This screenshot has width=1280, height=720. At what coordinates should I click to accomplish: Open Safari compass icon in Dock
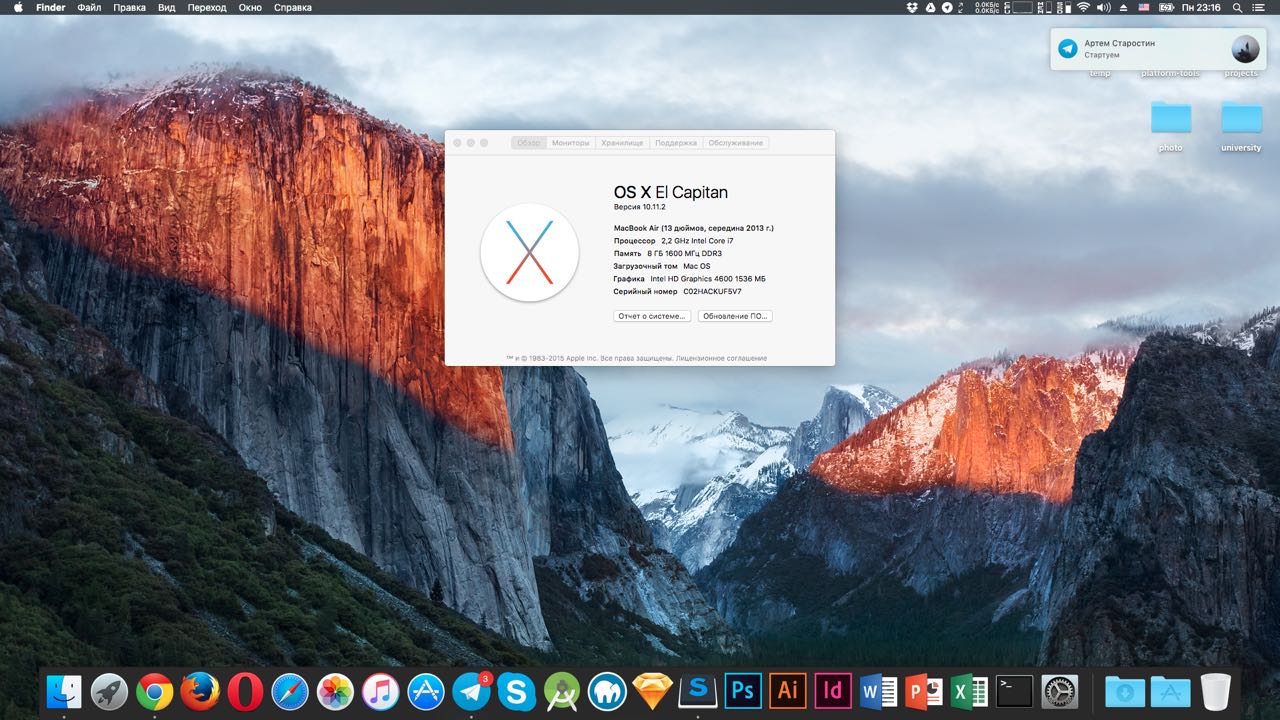pyautogui.click(x=290, y=691)
